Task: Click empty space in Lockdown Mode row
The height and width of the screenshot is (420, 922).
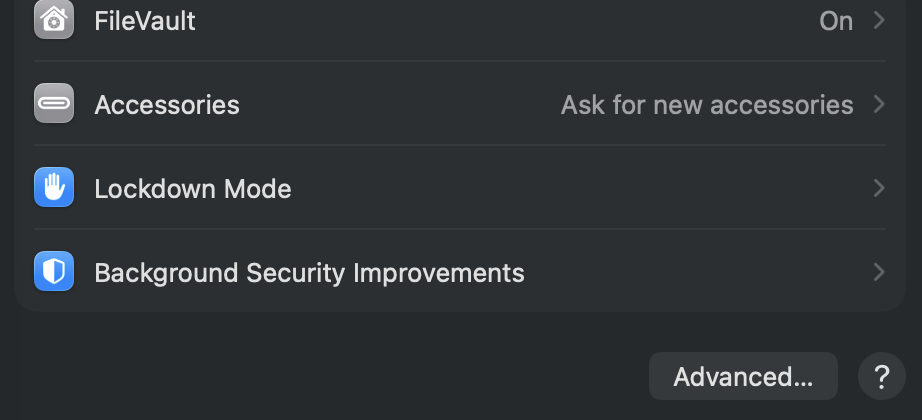Action: 580,188
